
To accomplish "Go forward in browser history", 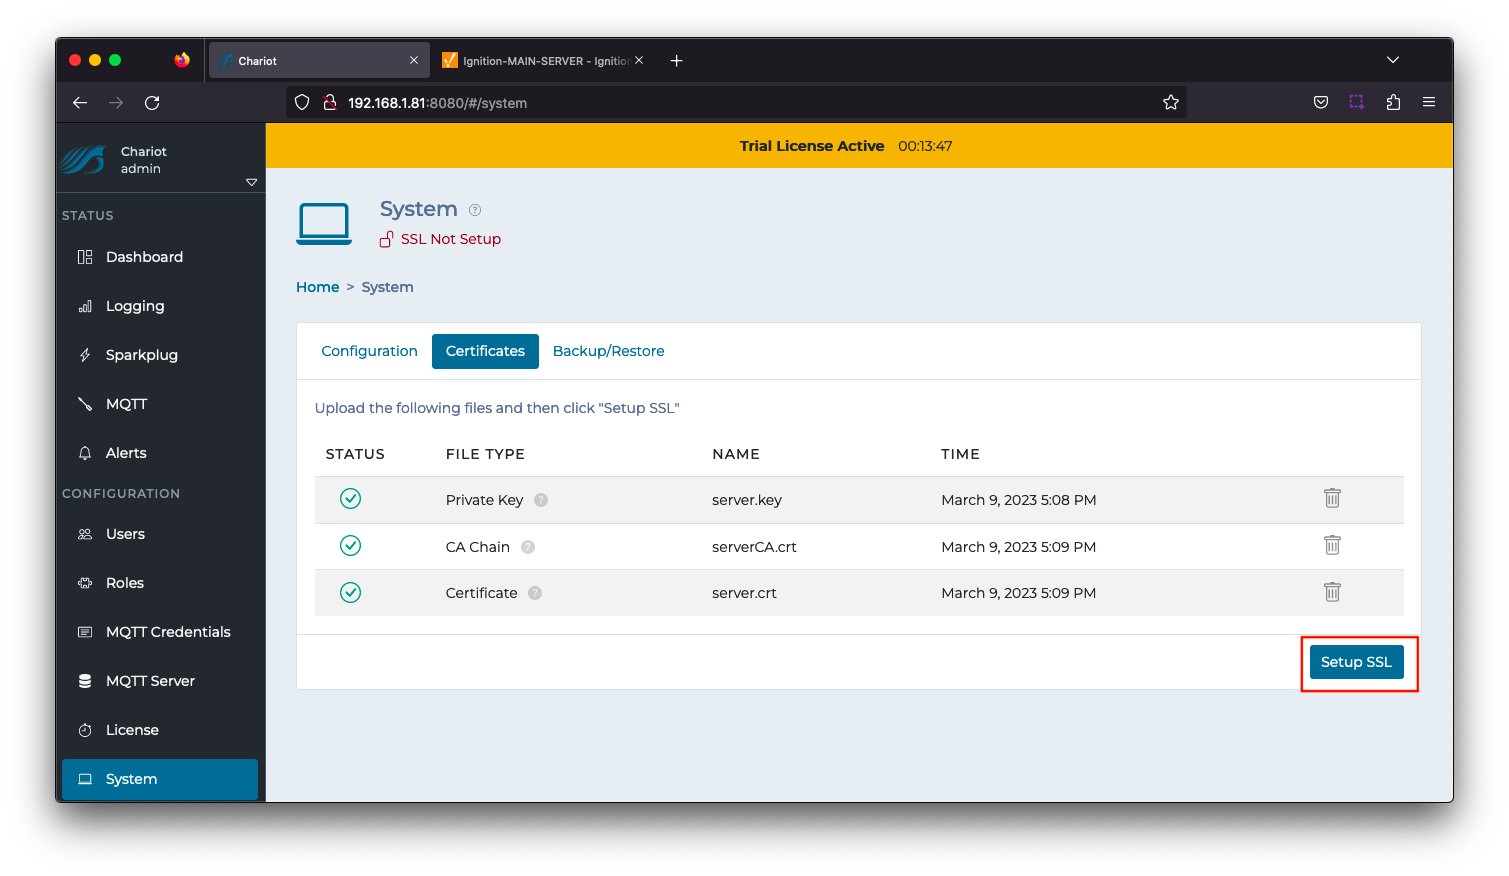I will pos(116,103).
